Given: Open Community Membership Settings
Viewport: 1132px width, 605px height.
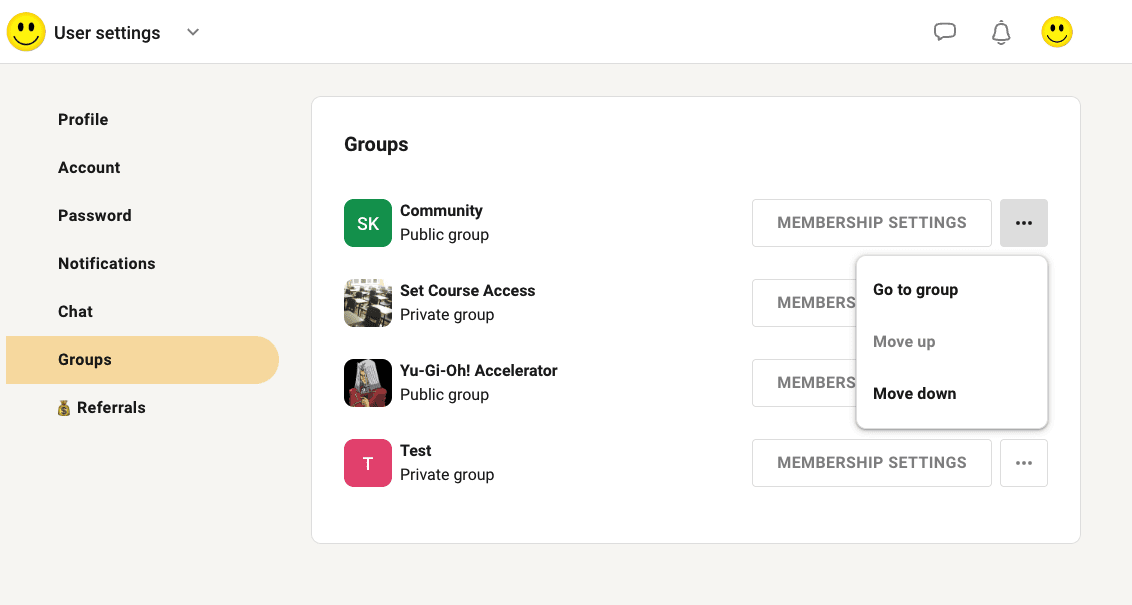Looking at the screenshot, I should click(872, 223).
